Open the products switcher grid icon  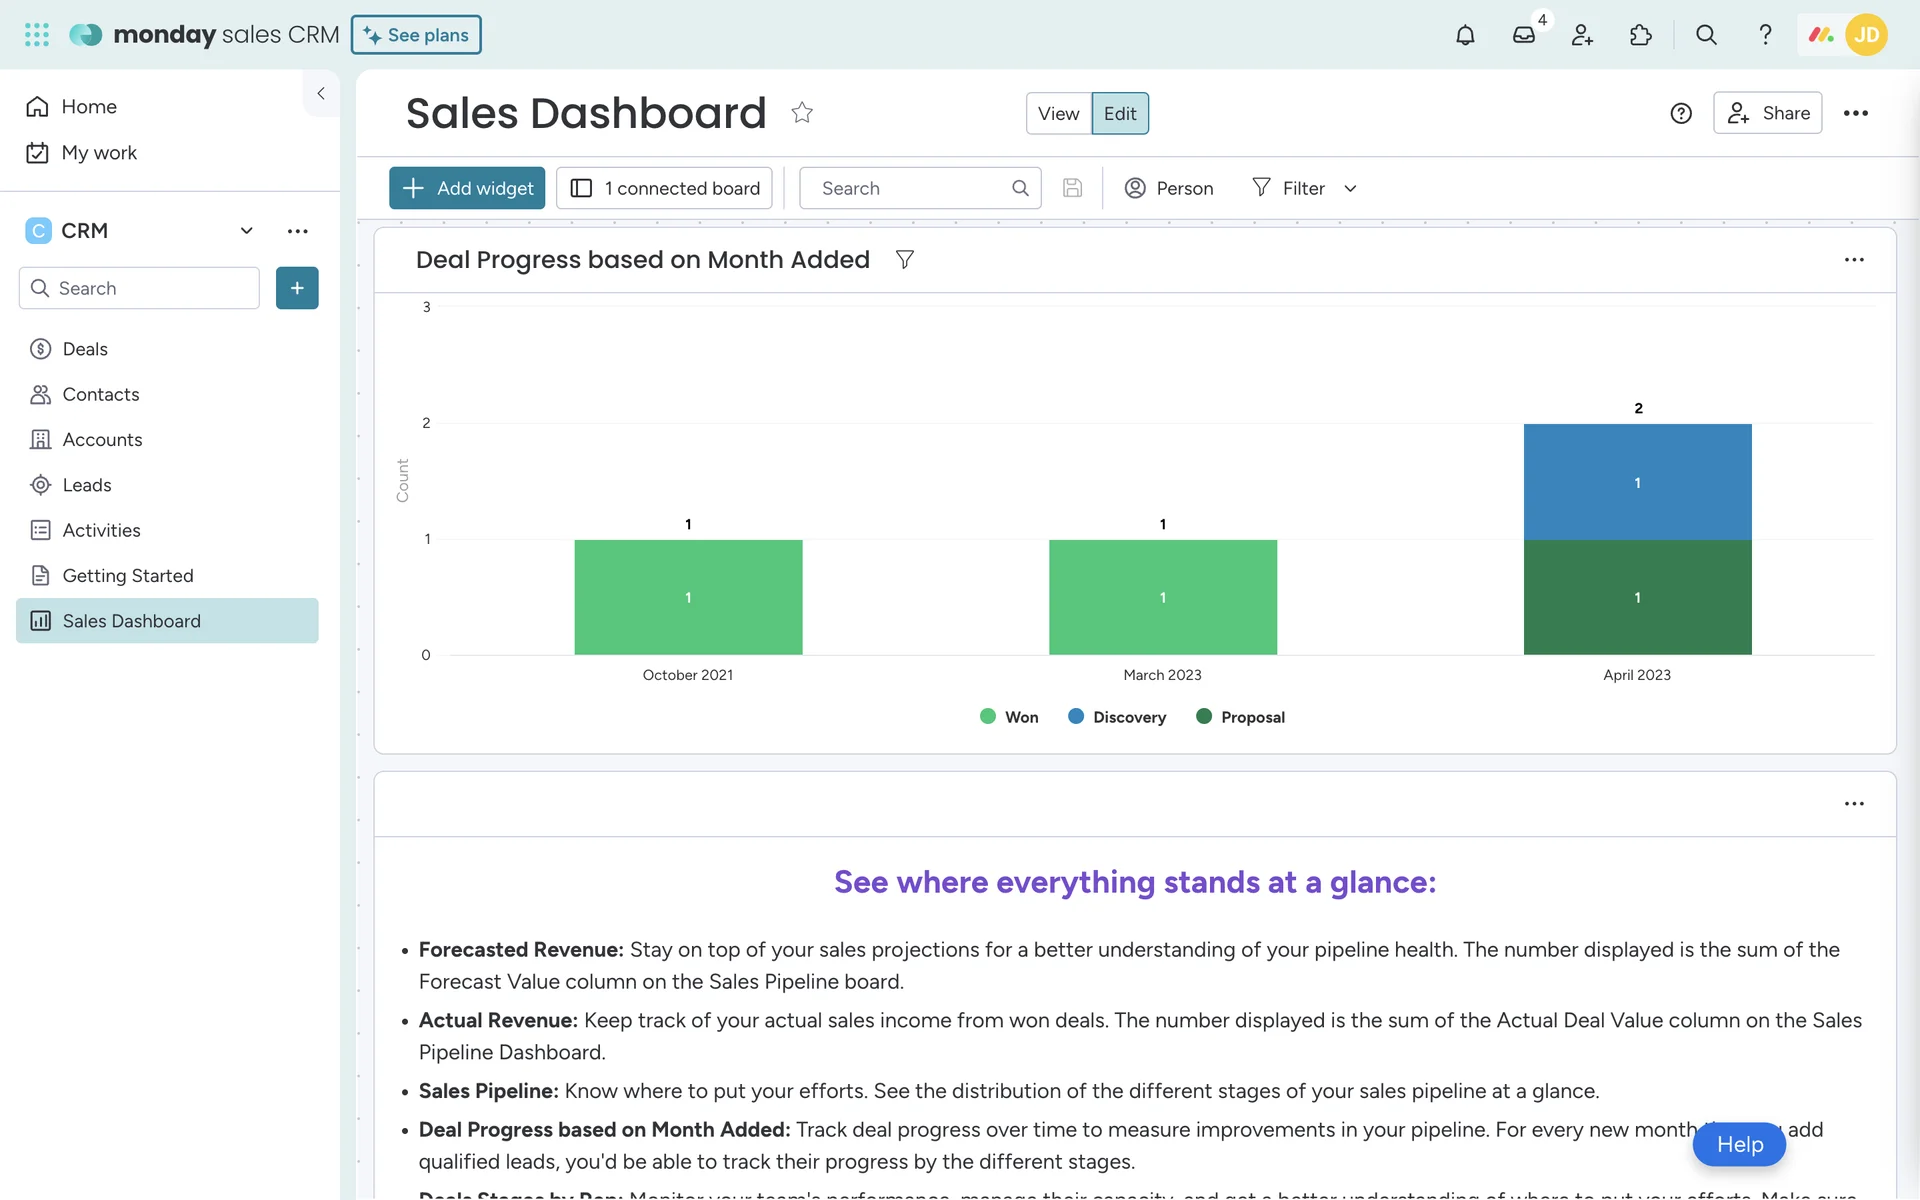(x=37, y=35)
